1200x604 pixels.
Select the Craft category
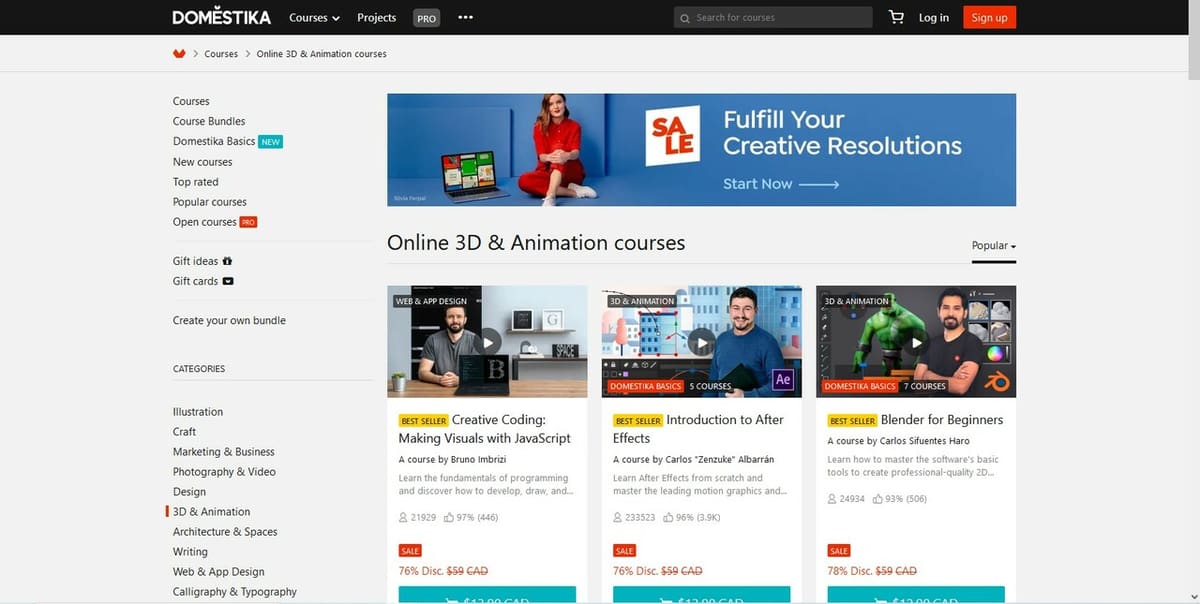tap(184, 432)
